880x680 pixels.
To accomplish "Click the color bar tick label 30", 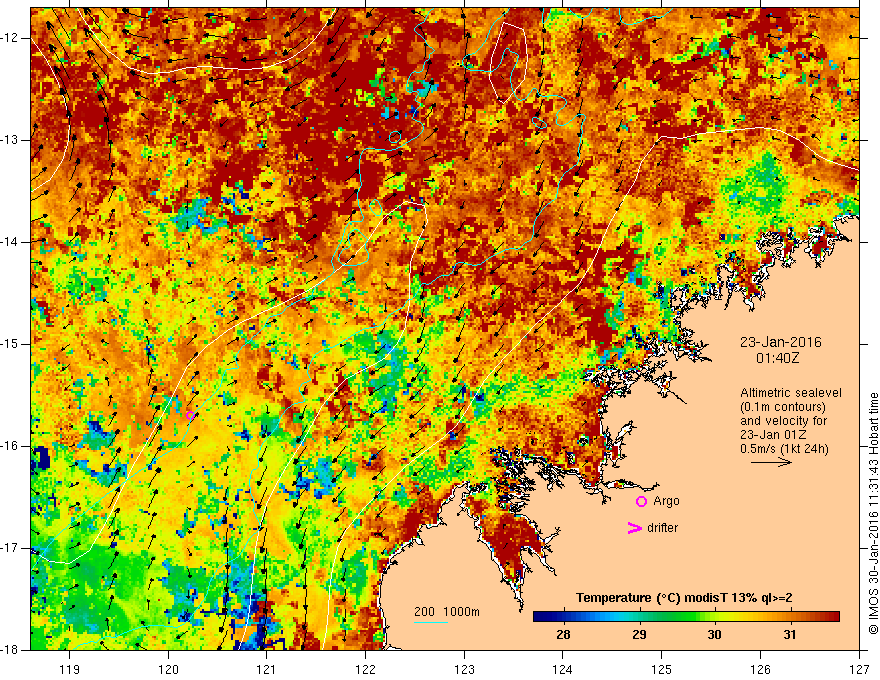I will (x=714, y=635).
